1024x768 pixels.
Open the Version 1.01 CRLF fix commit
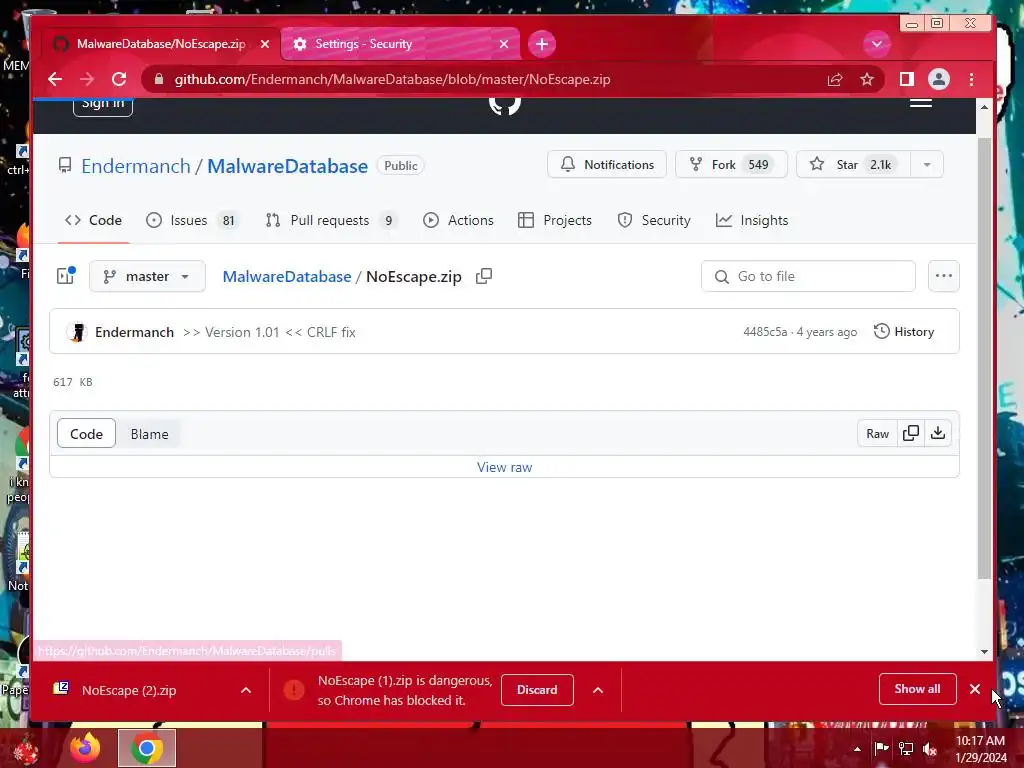(269, 332)
